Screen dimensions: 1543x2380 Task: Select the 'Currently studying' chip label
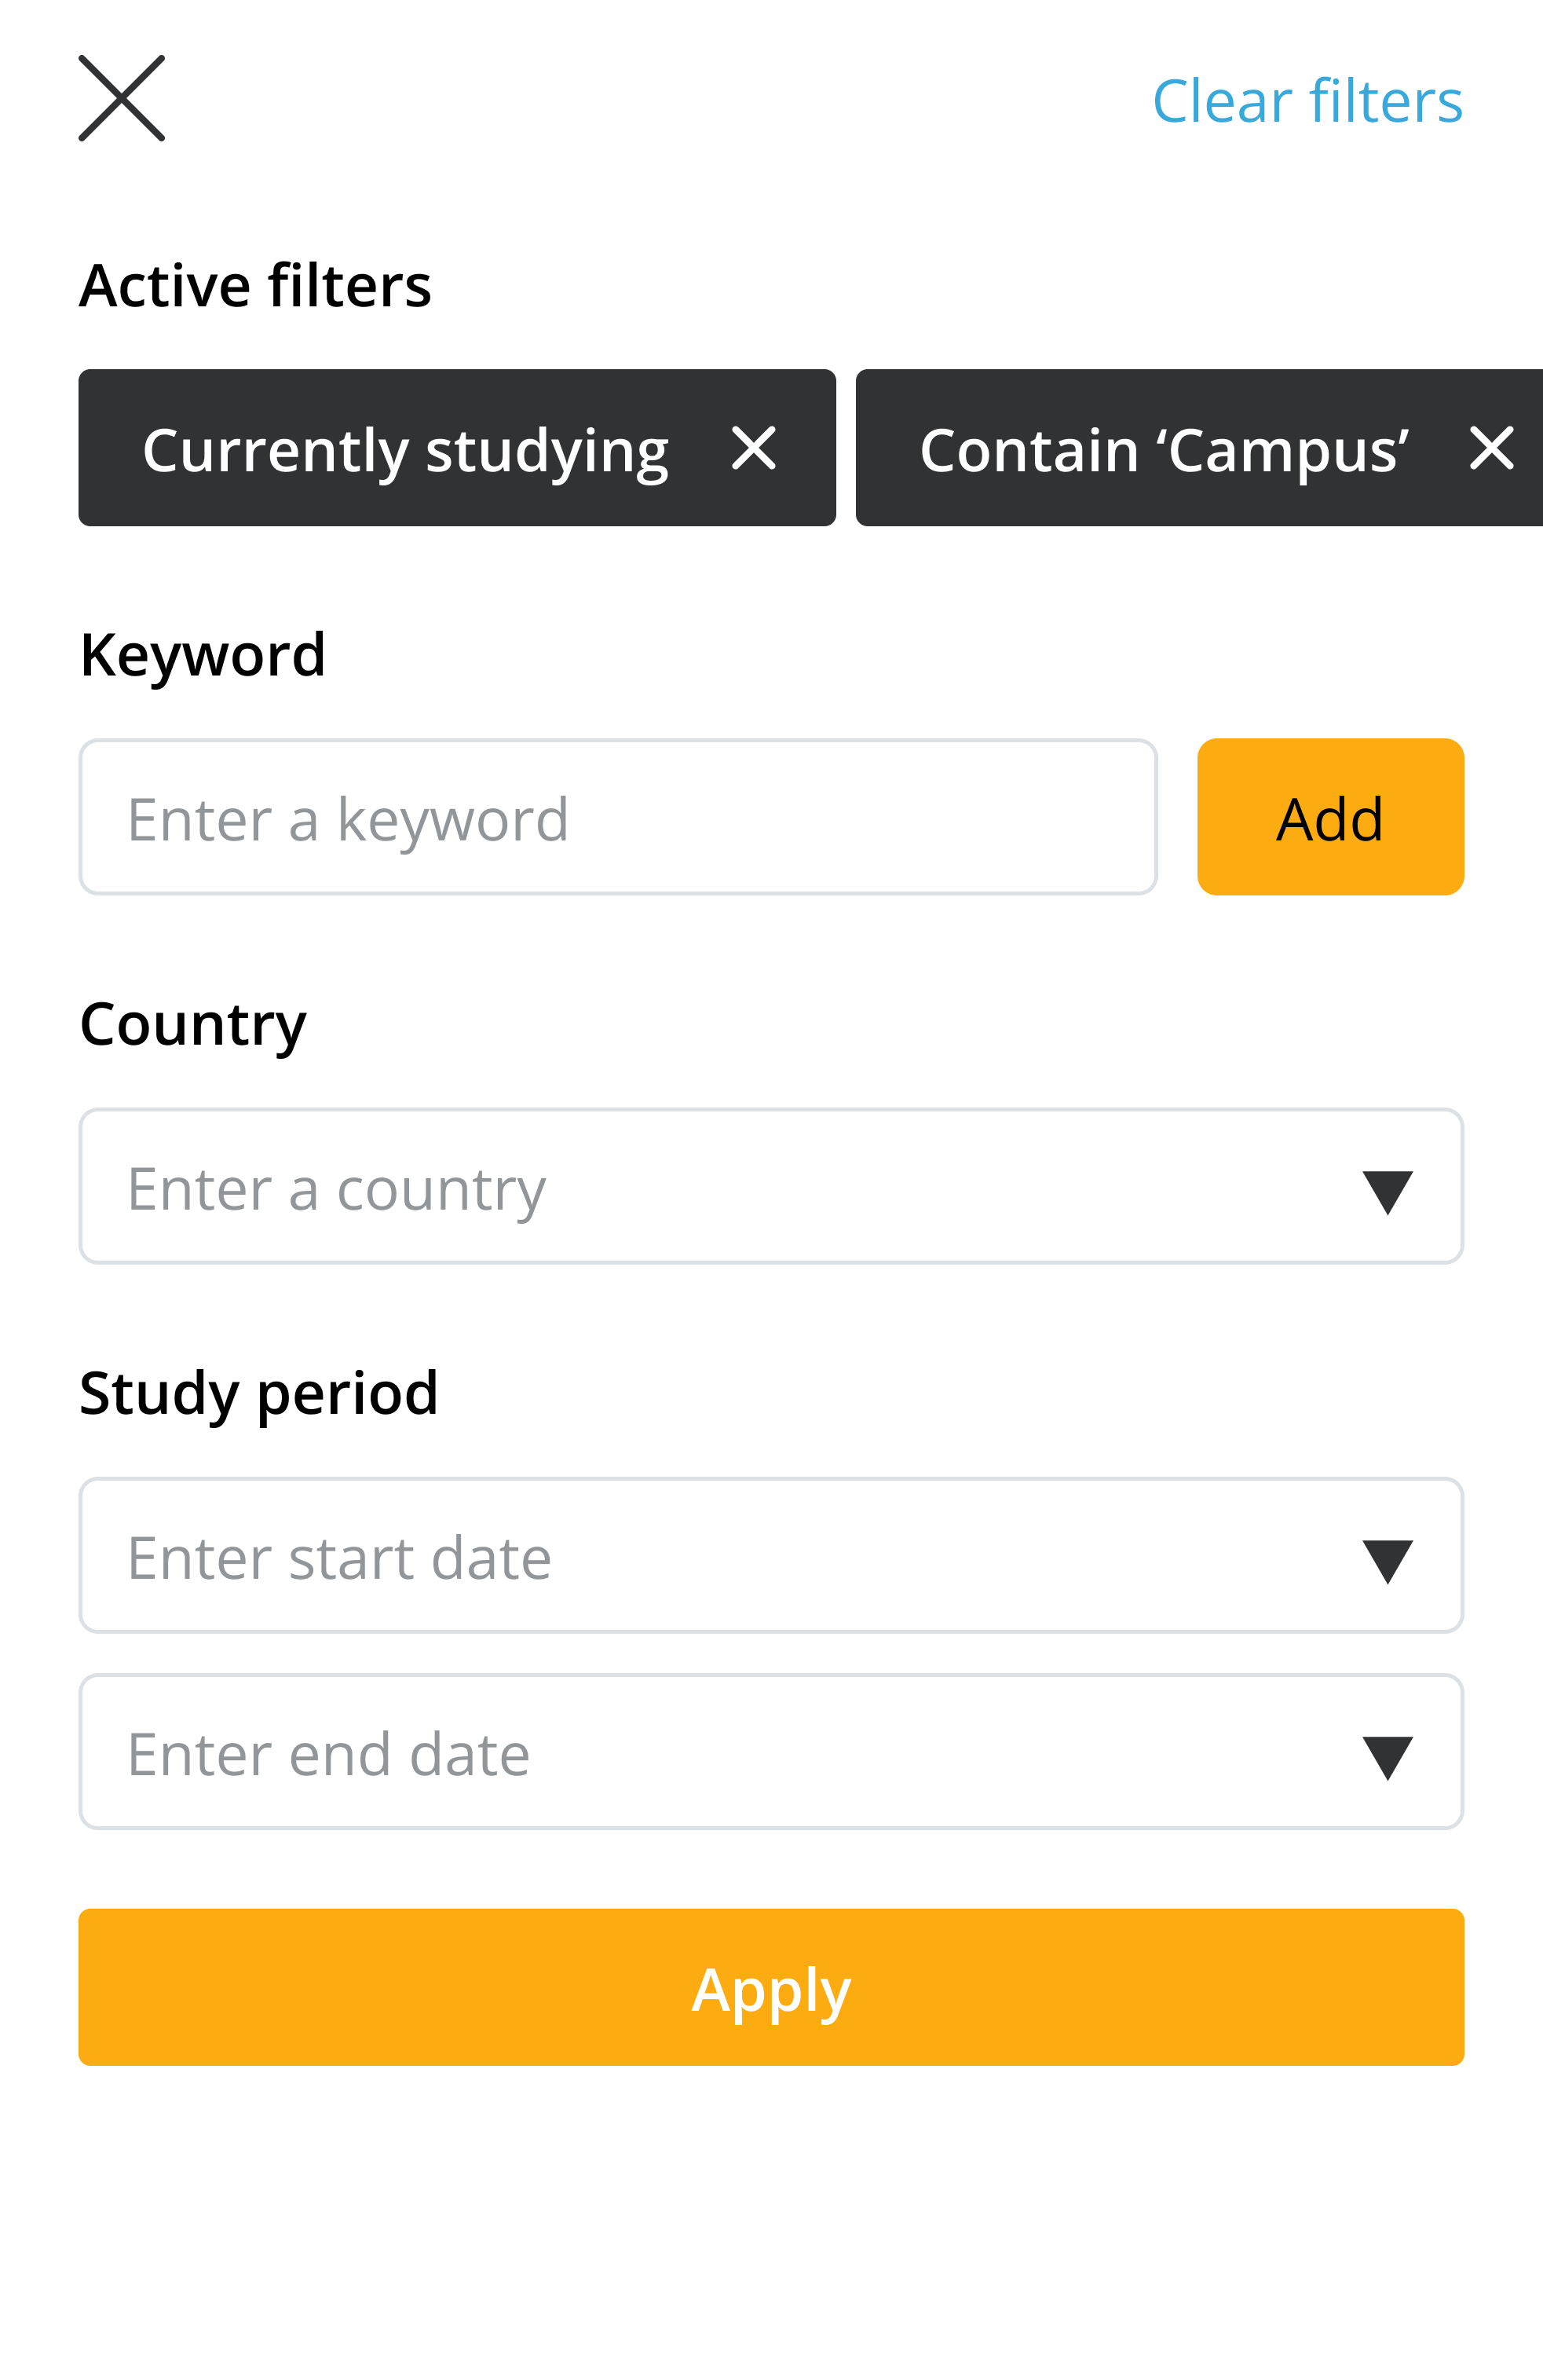tap(405, 450)
